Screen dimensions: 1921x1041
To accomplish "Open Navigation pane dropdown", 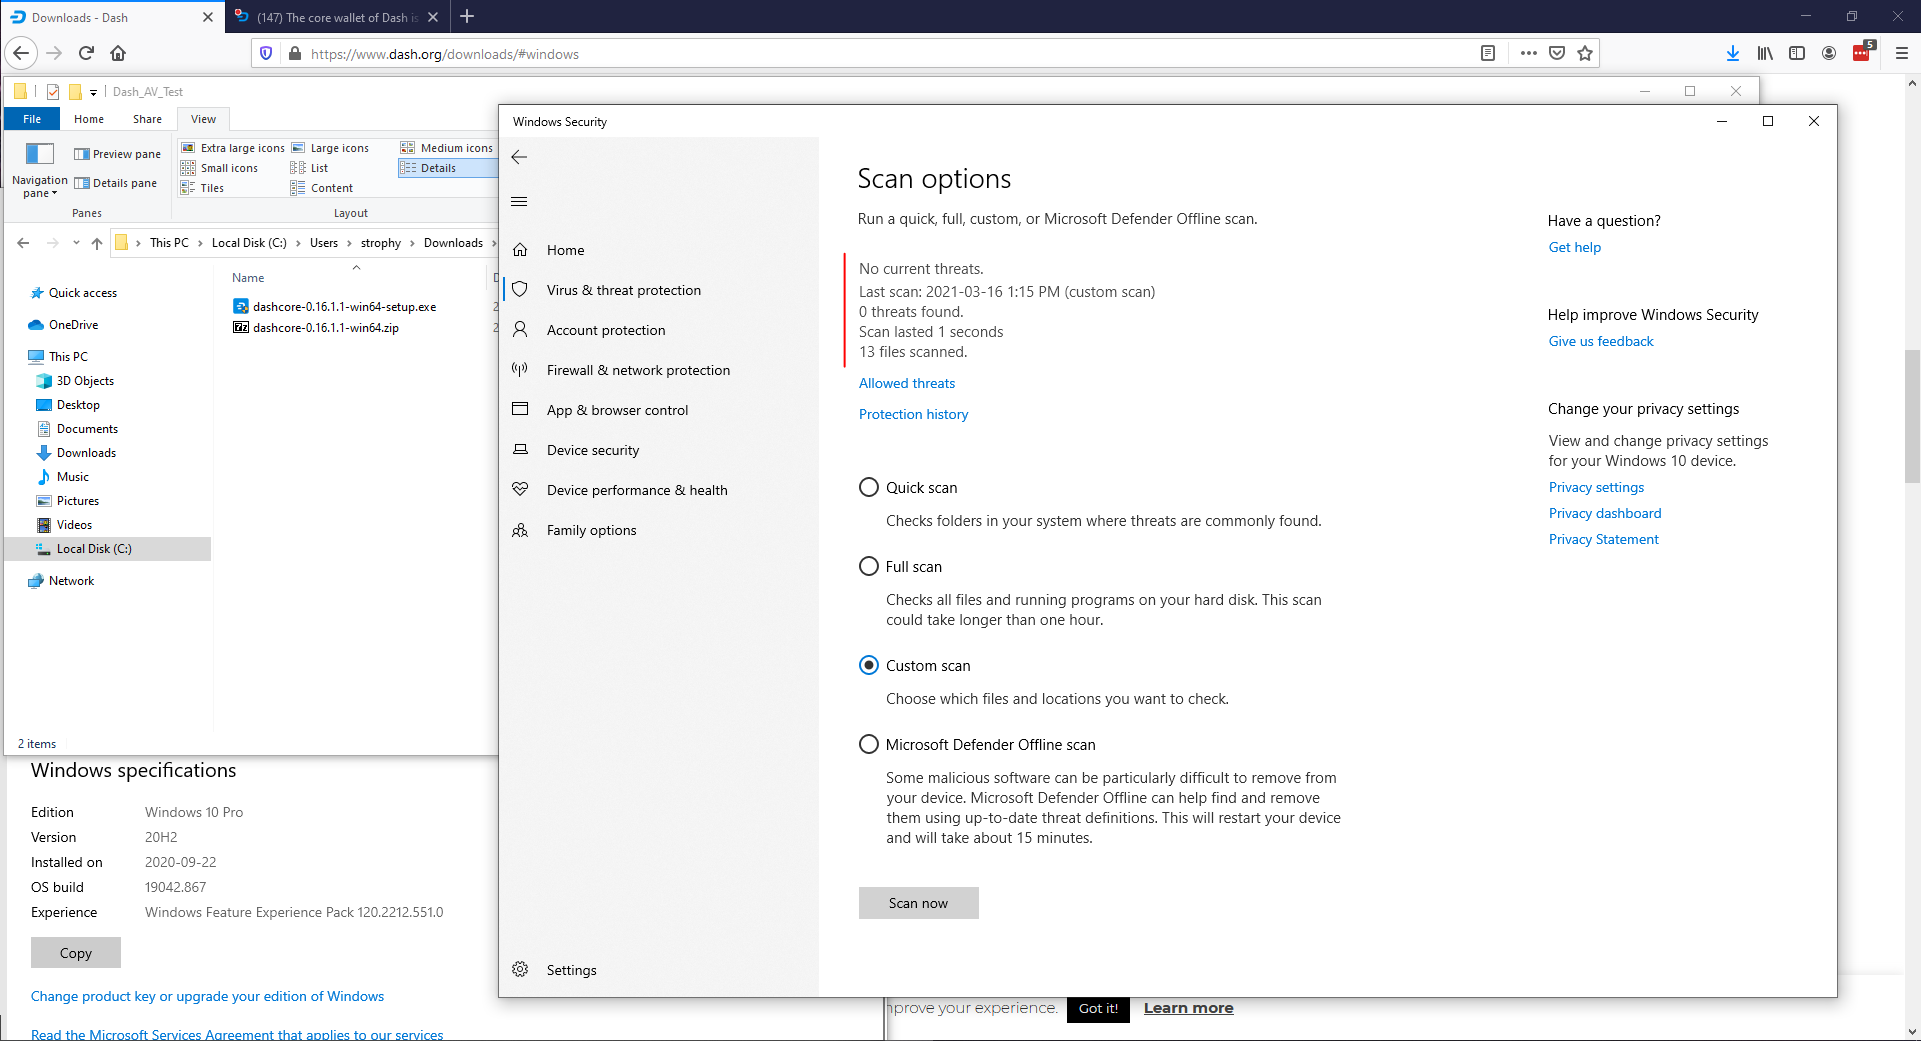I will click(40, 187).
